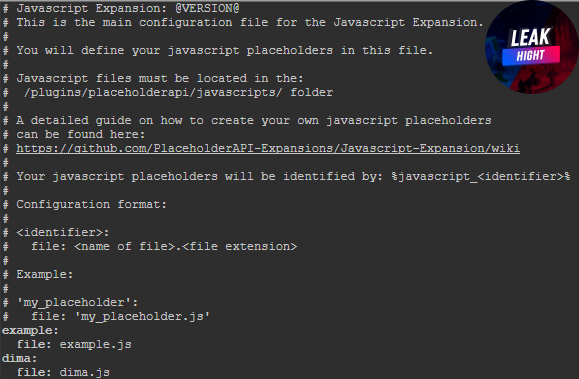Image resolution: width=579 pixels, height=379 pixels.
Task: Click on 'file: example.js' line
Action: 74,345
